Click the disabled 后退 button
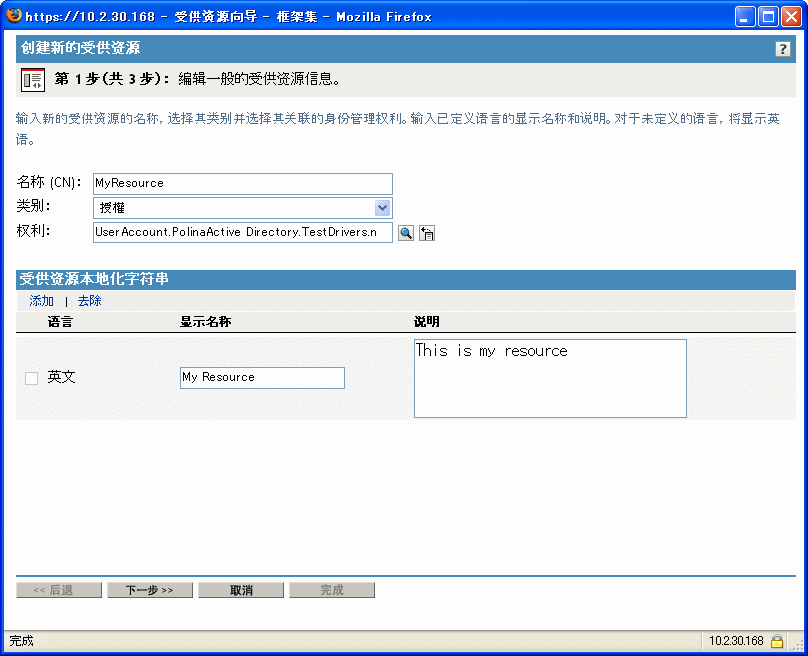The height and width of the screenshot is (656, 808). coord(59,589)
